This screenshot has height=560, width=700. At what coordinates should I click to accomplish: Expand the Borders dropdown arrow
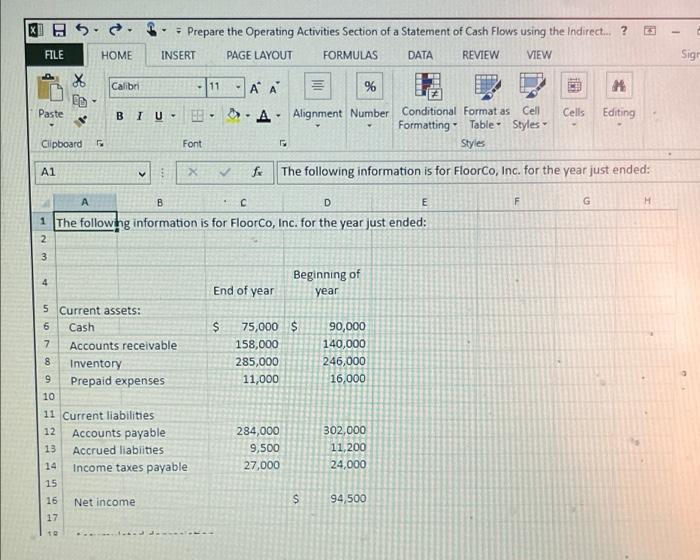(x=212, y=116)
